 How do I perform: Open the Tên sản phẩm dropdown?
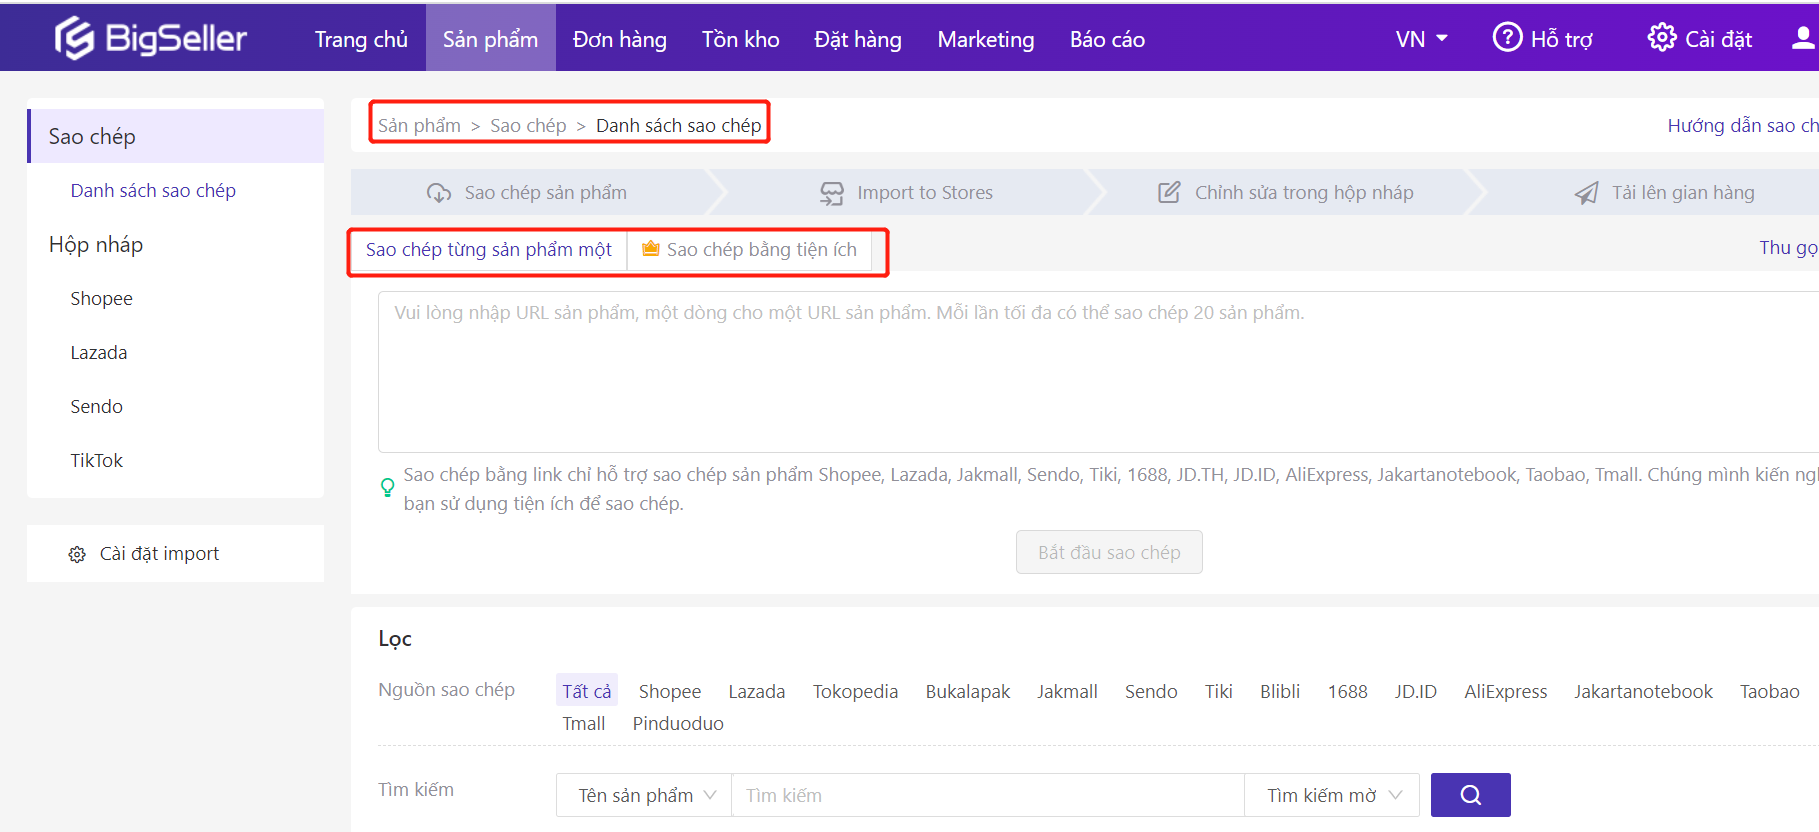point(645,795)
